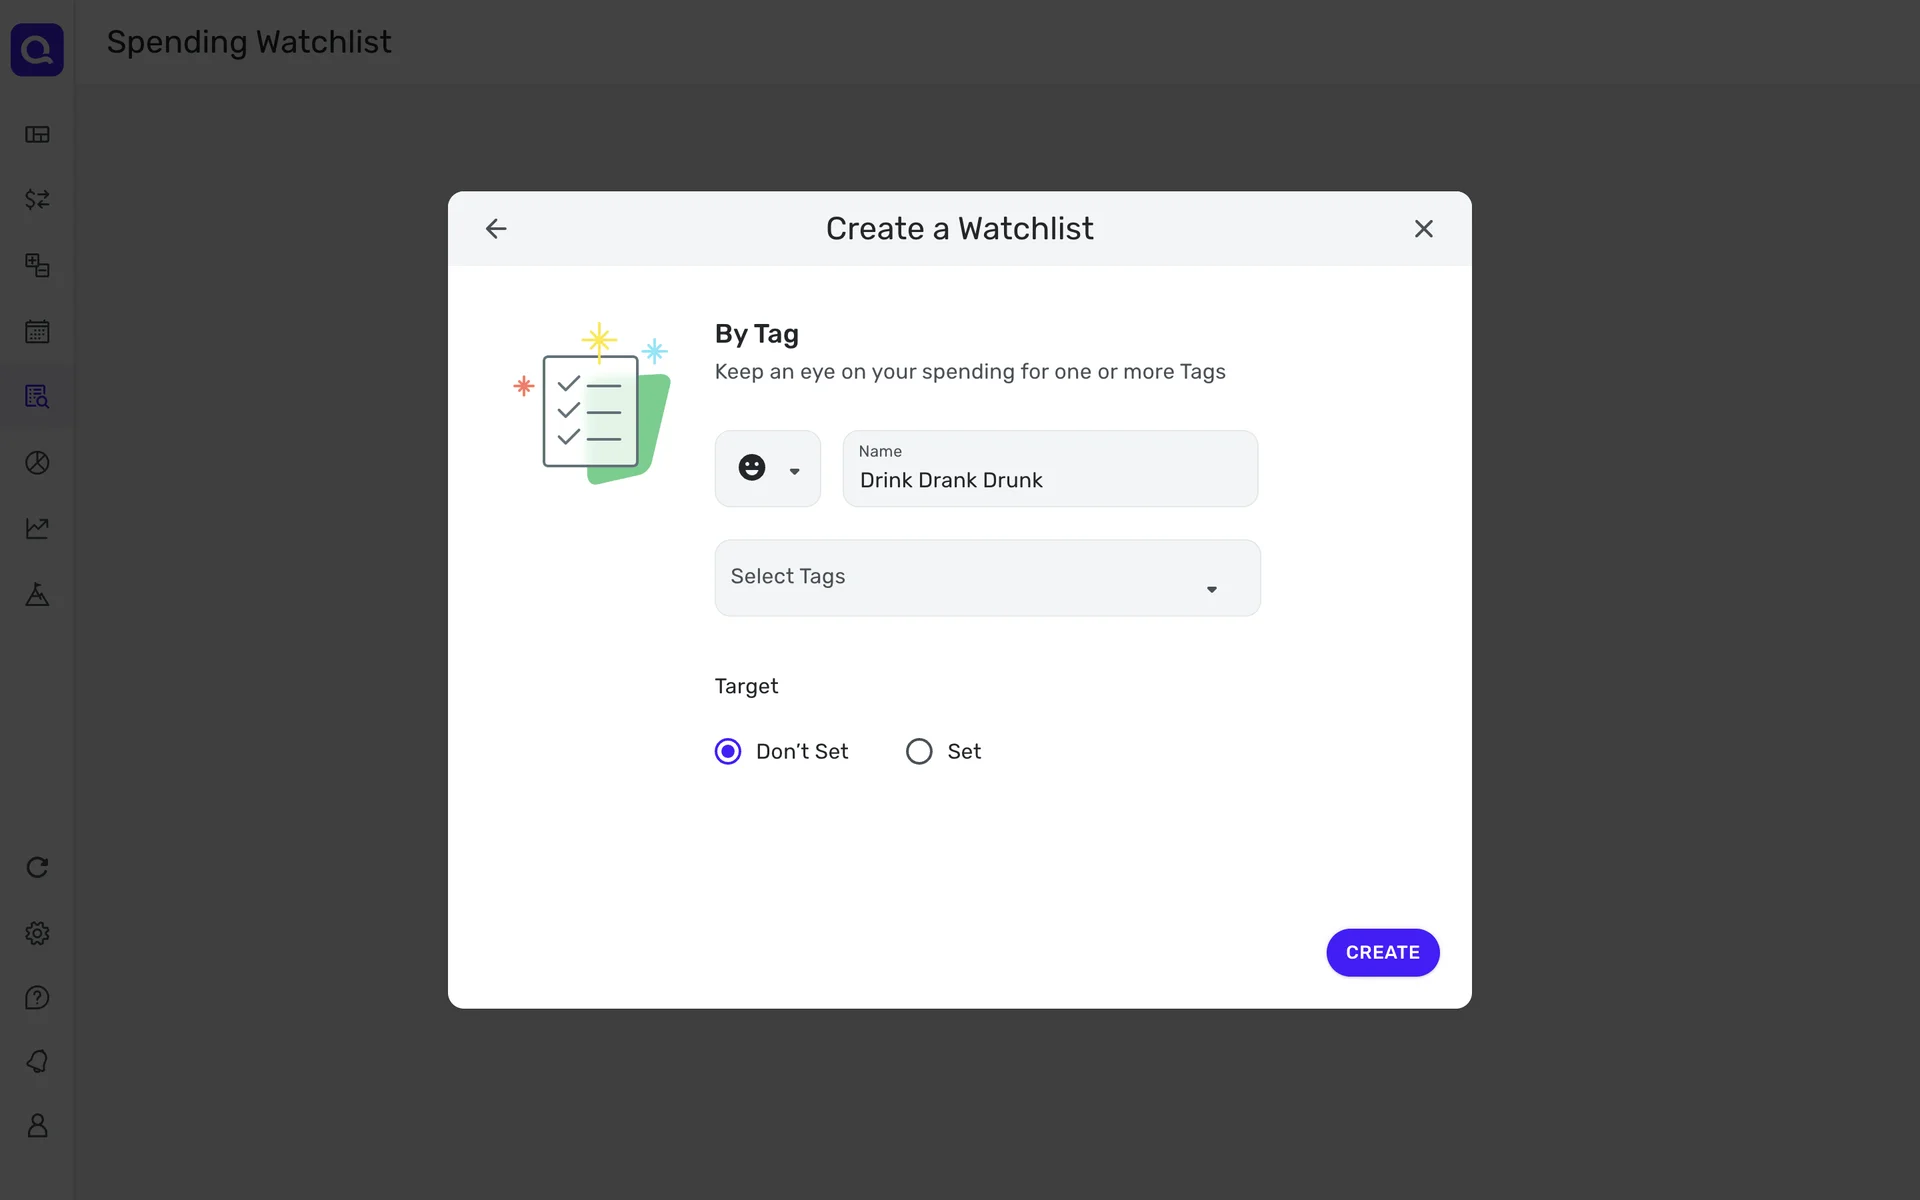The width and height of the screenshot is (1920, 1200).
Task: Open the line graph trends sidebar icon
Action: pyautogui.click(x=37, y=528)
